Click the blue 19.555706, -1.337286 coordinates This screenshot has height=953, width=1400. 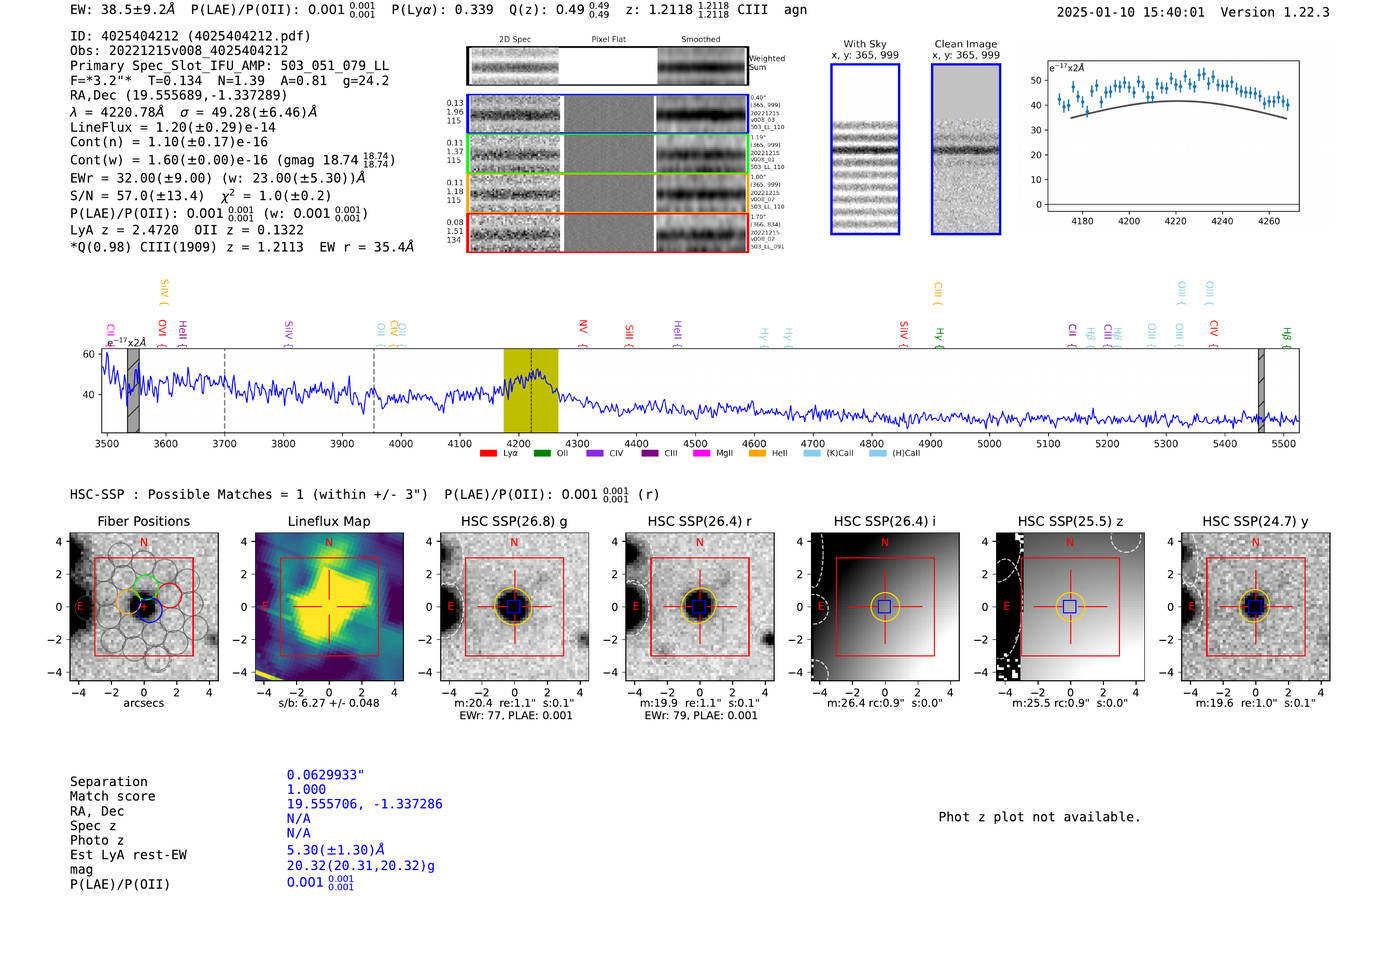[x=364, y=804]
